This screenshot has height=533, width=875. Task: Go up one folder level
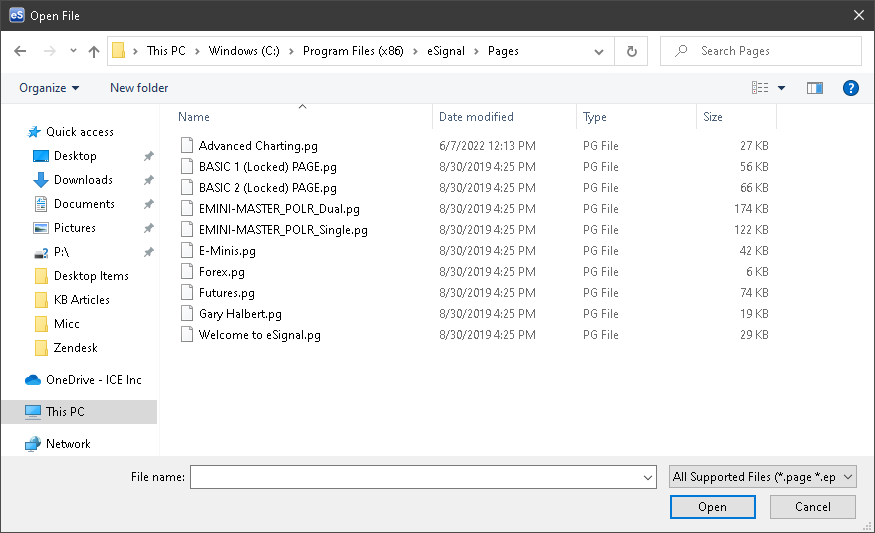pyautogui.click(x=94, y=51)
